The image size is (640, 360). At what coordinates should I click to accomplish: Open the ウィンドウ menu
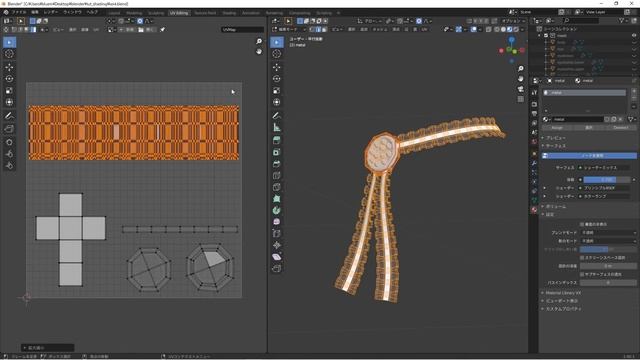tap(72, 12)
